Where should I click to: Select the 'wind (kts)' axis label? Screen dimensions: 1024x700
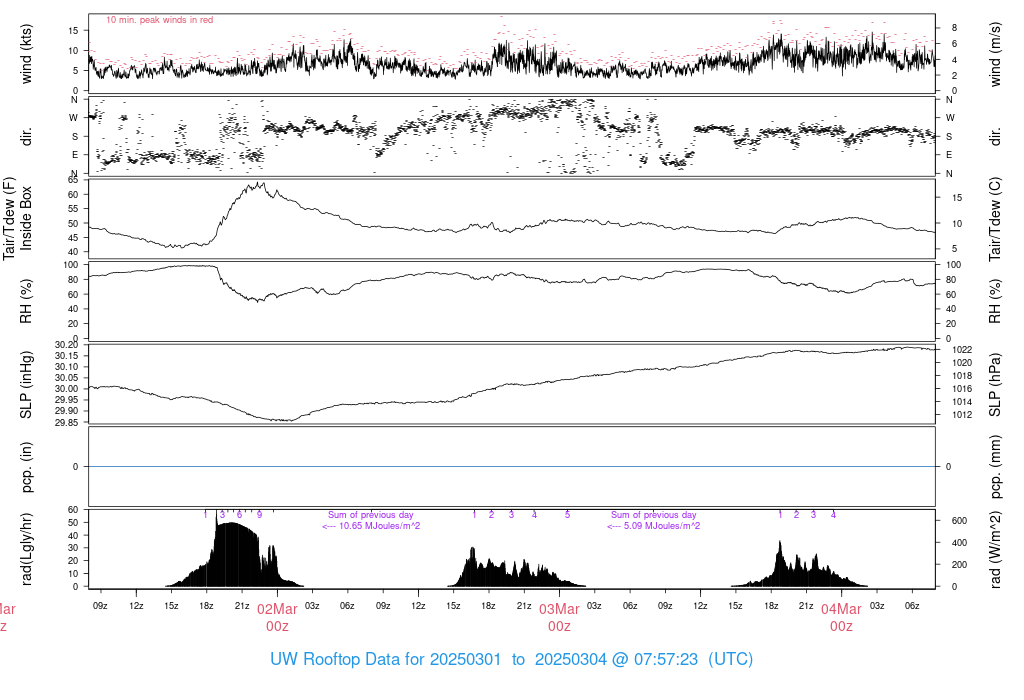26,54
